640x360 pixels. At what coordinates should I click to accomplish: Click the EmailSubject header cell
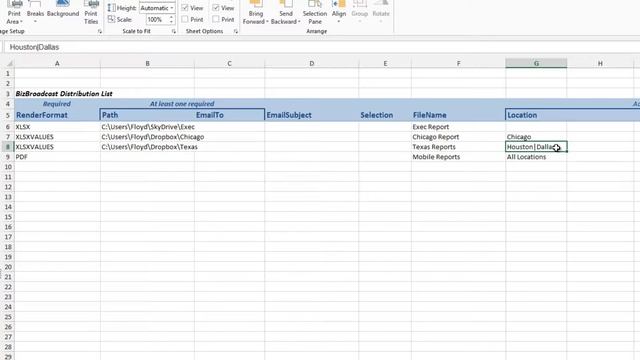[x=311, y=115]
